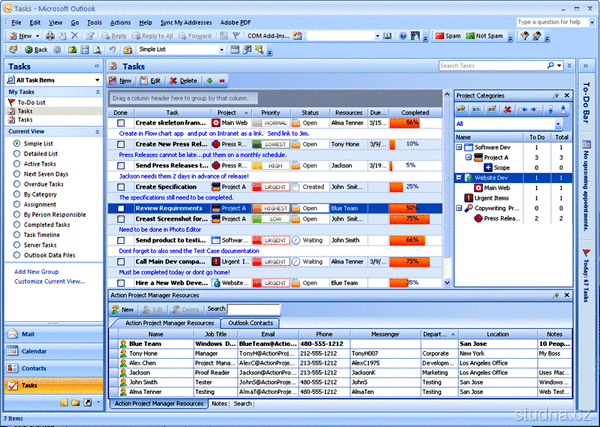This screenshot has width=600, height=427.
Task: Click the New task button in the Tasks toolbar
Action: coord(122,80)
